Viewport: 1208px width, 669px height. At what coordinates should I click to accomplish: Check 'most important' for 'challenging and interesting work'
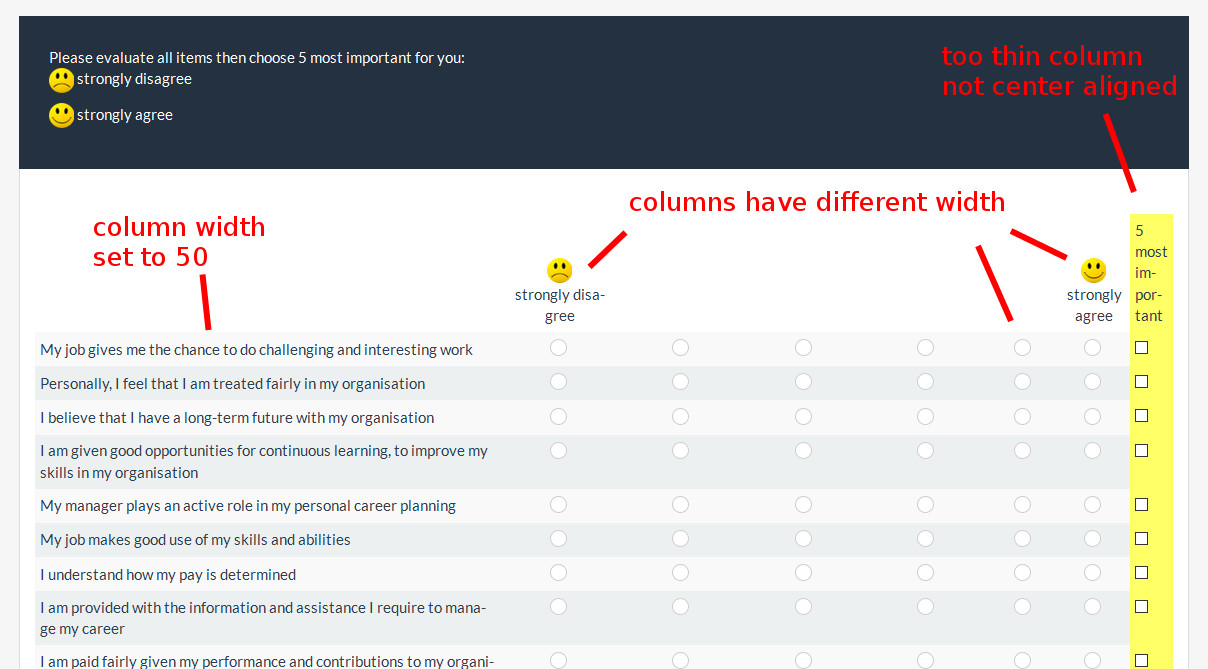1141,348
